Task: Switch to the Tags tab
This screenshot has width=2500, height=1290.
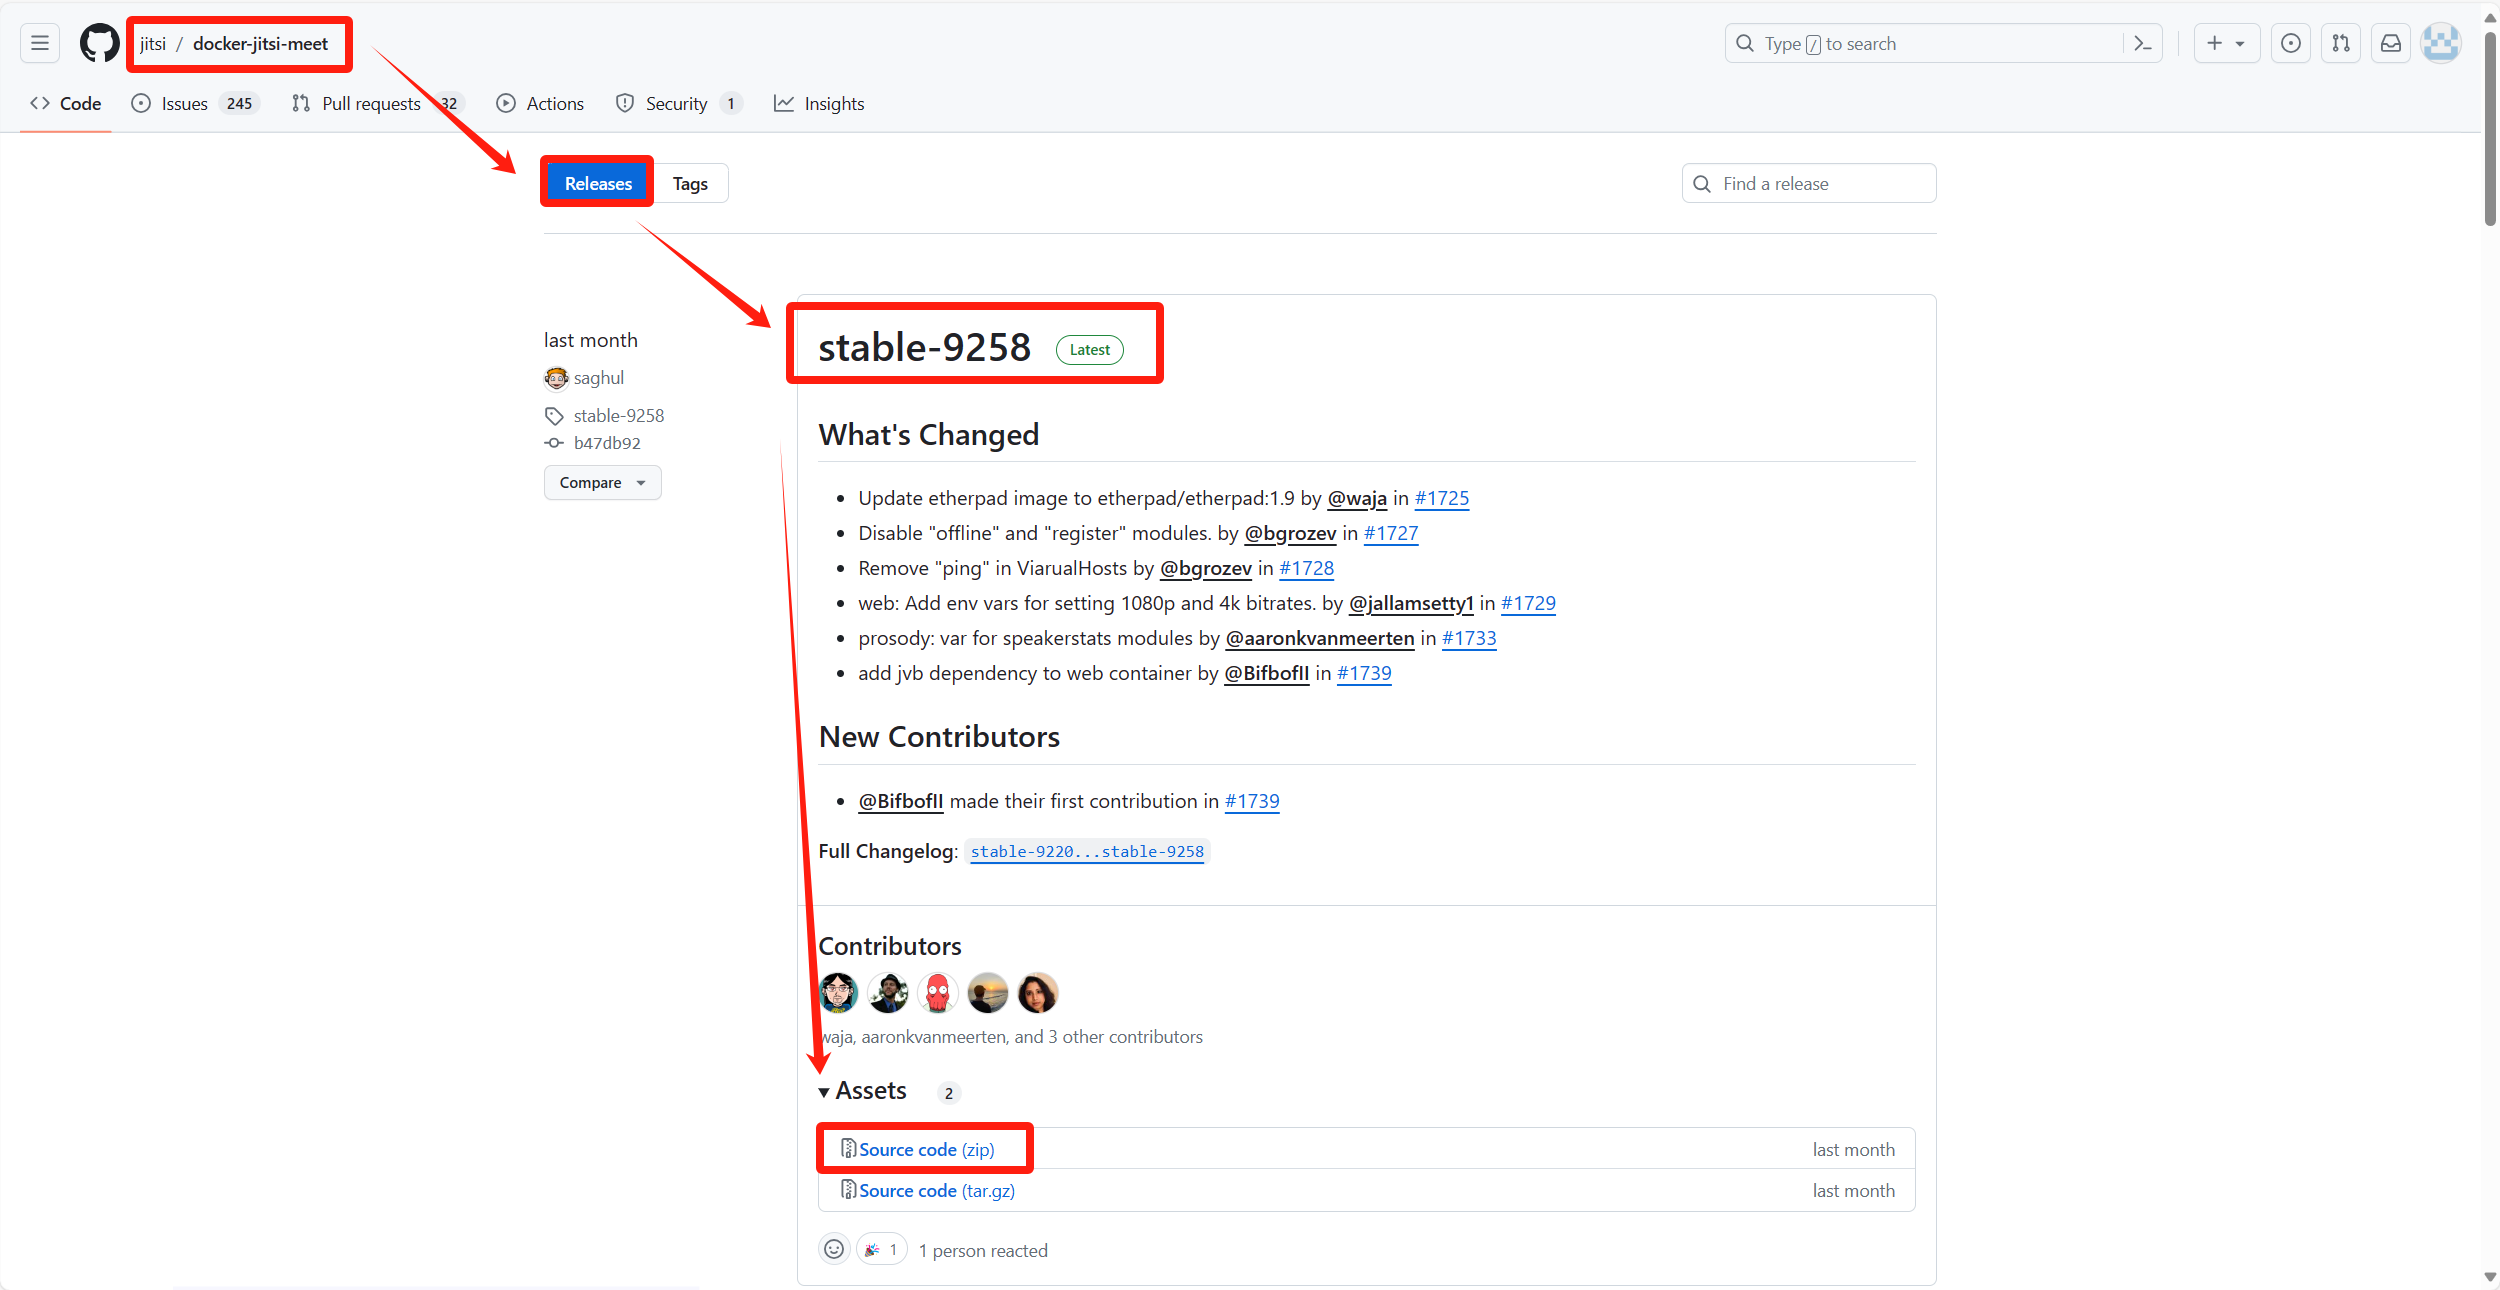Action: [690, 184]
